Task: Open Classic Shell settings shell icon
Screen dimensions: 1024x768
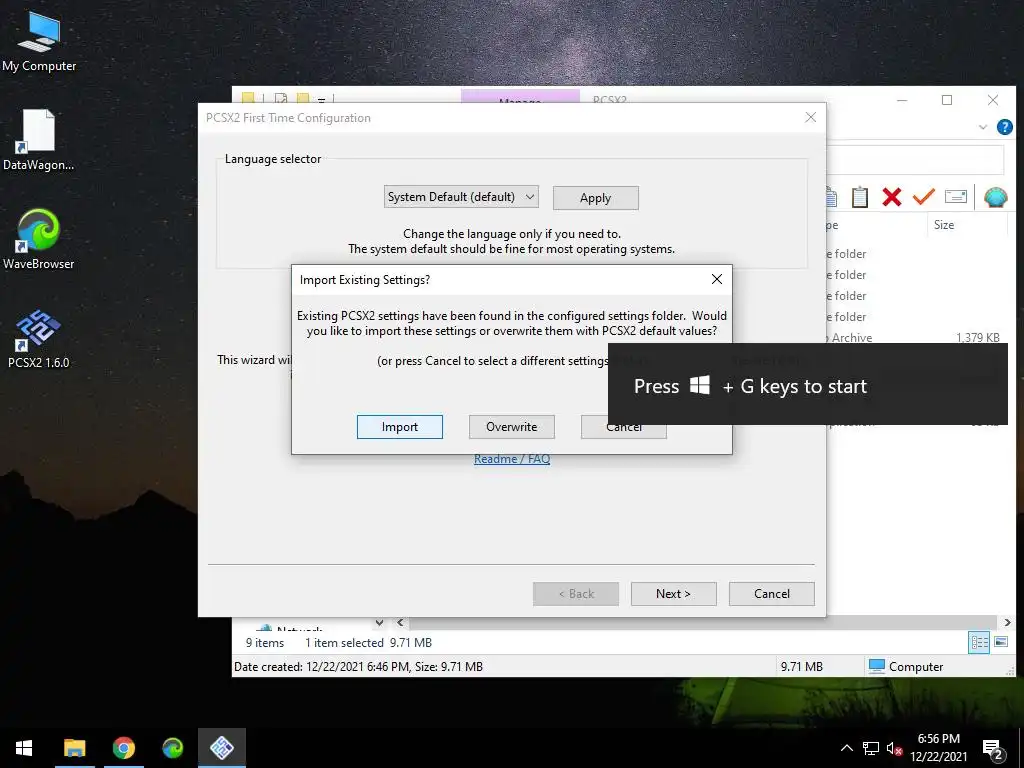Action: pos(995,197)
